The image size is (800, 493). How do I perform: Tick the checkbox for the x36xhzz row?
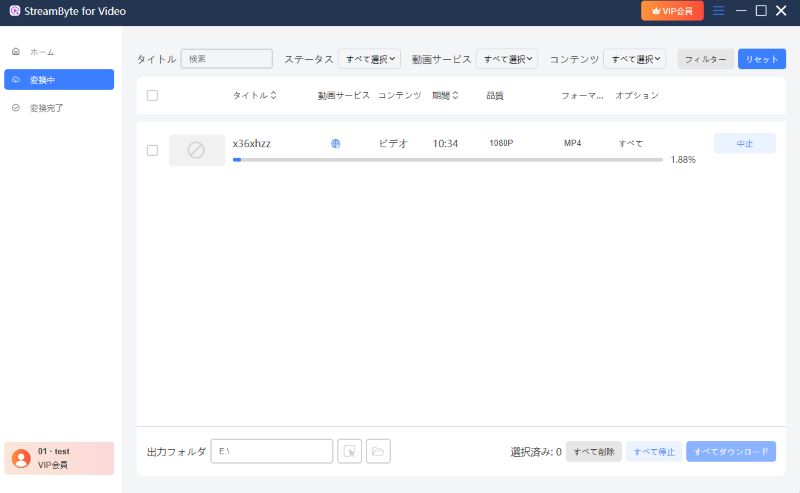click(152, 151)
